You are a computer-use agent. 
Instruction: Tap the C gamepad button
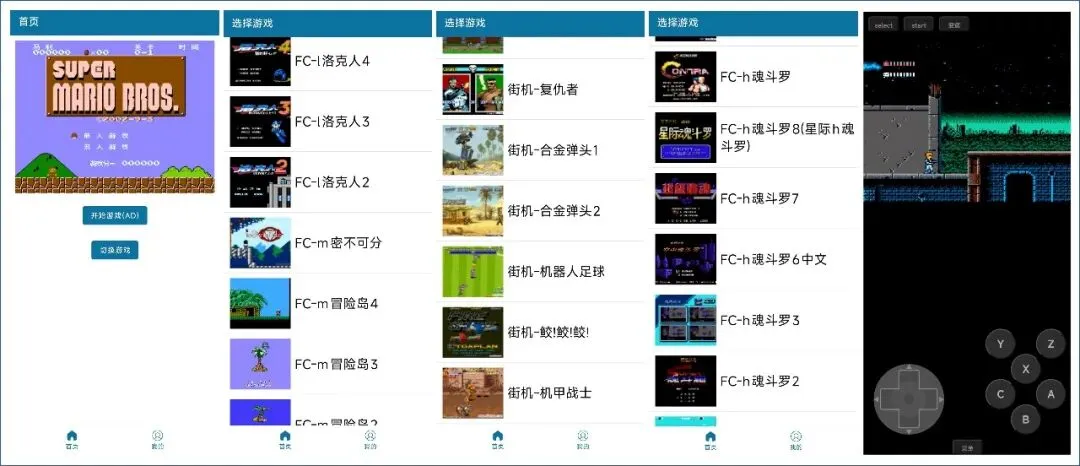coord(1000,394)
